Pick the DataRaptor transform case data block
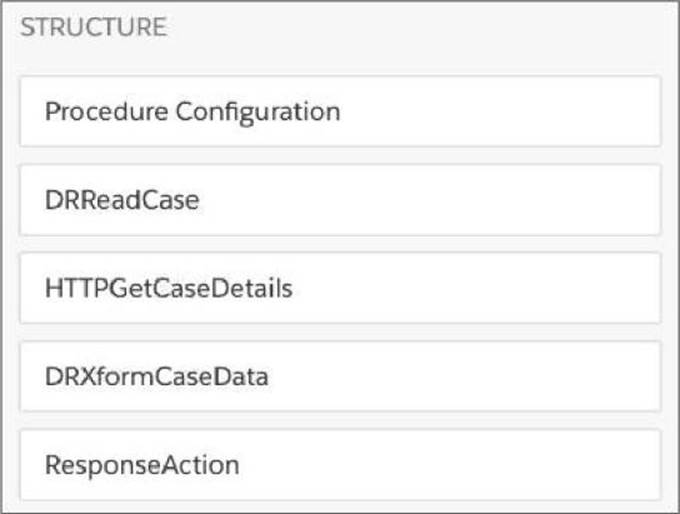Viewport: 680px width, 514px height. [340, 377]
